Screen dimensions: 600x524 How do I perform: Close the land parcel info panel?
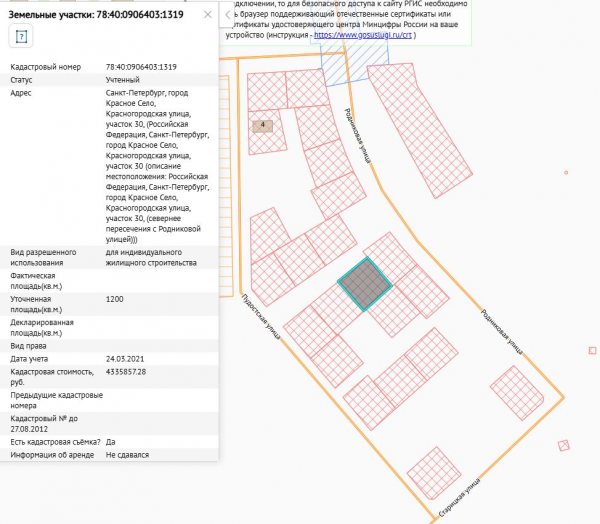coord(207,15)
